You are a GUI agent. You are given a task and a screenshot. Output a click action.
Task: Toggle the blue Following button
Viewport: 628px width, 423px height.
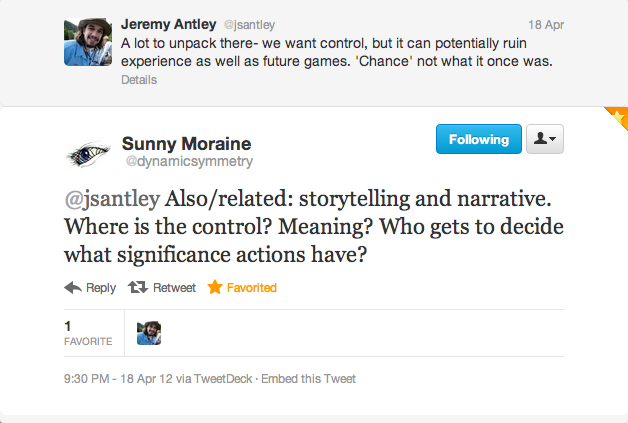pyautogui.click(x=479, y=139)
